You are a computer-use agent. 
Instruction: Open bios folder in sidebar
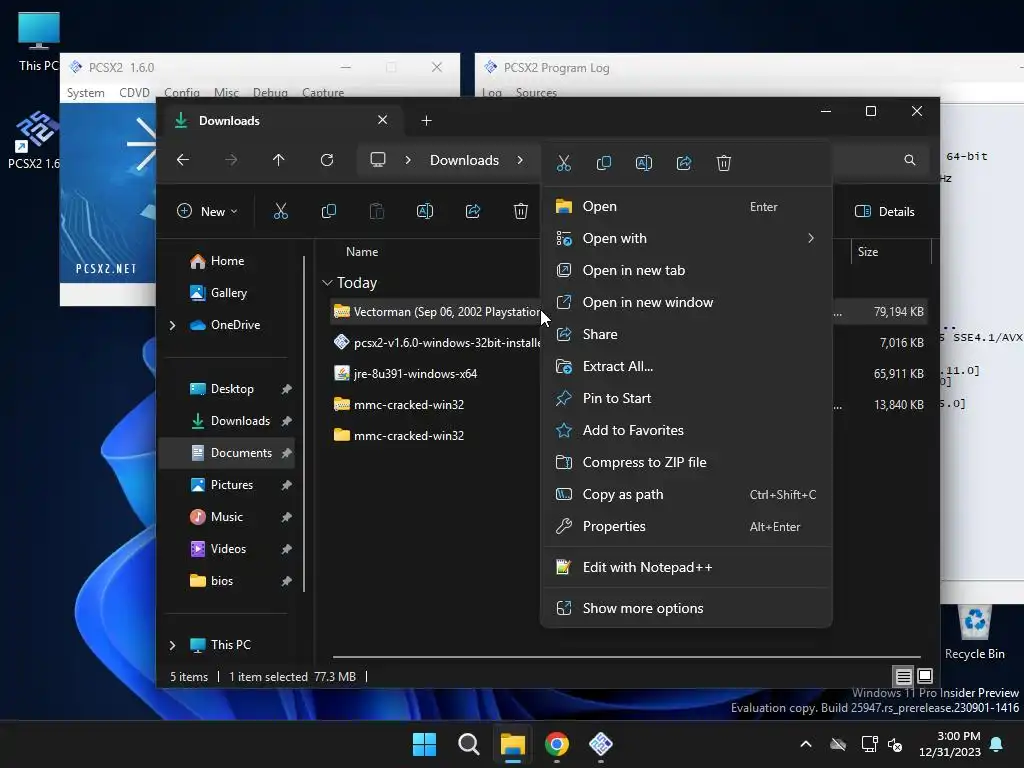(x=227, y=581)
